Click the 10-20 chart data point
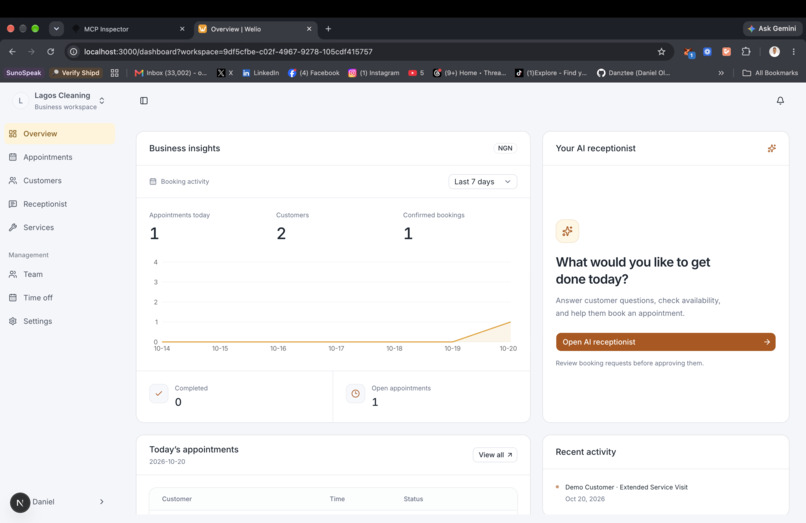 (510, 322)
